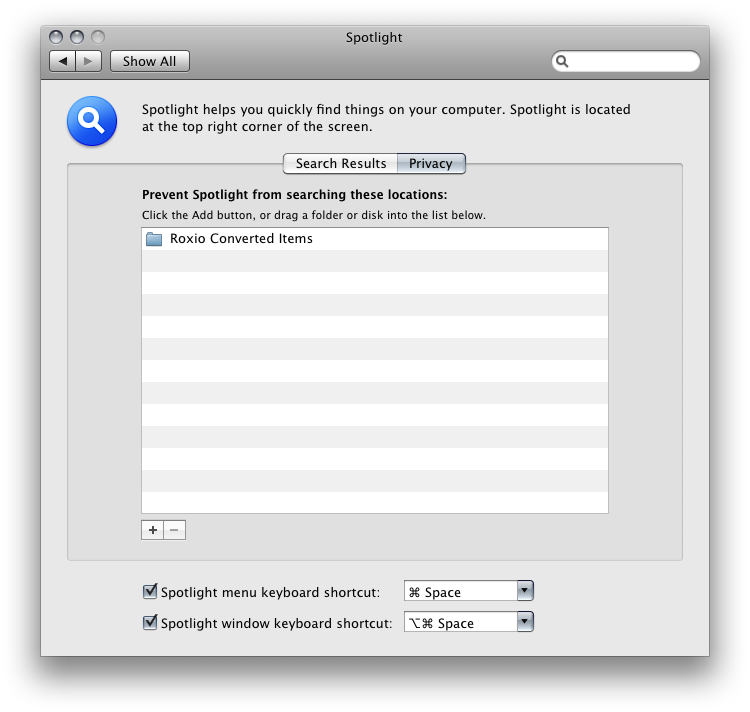Click the folder icon beside Roxio Converted Items

click(154, 239)
